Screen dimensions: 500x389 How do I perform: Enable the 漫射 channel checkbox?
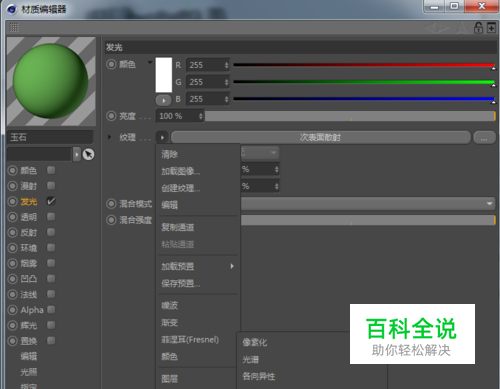[x=51, y=186]
